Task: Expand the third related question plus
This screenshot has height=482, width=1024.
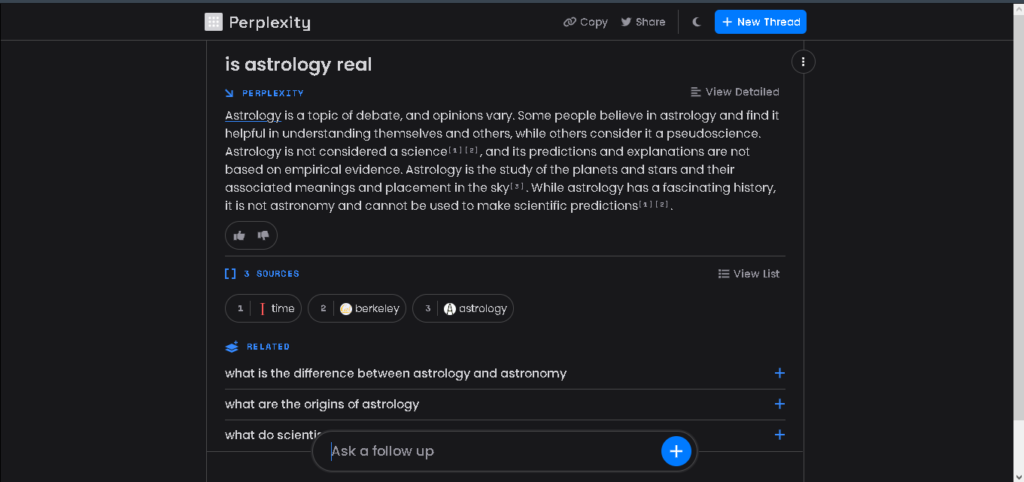Action: [x=779, y=435]
